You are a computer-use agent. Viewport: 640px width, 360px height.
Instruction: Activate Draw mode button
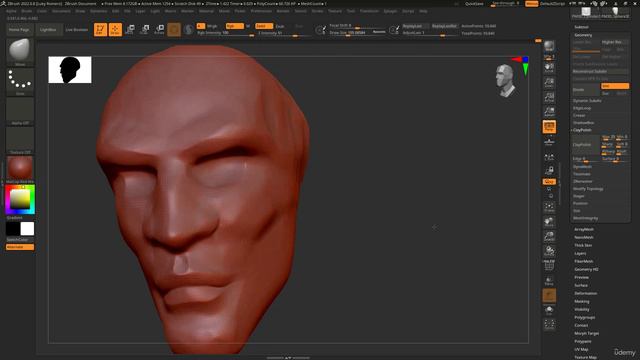coord(115,29)
